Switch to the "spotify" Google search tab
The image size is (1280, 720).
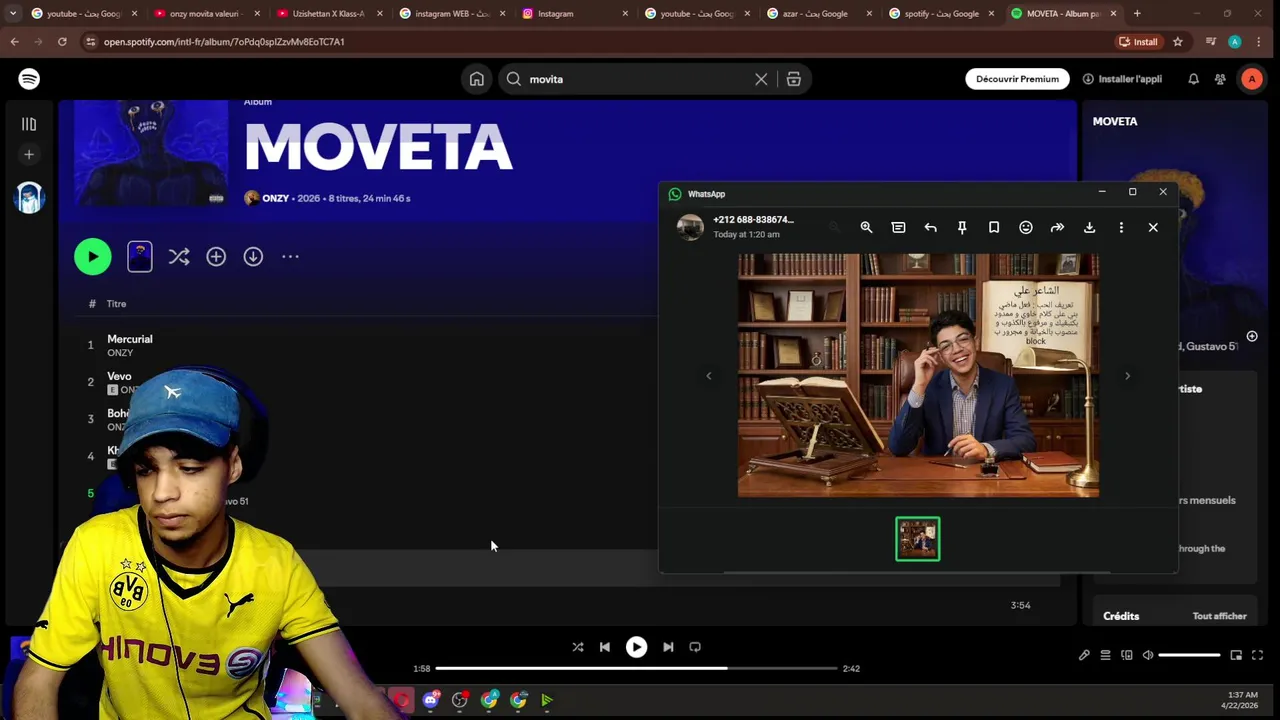[941, 14]
